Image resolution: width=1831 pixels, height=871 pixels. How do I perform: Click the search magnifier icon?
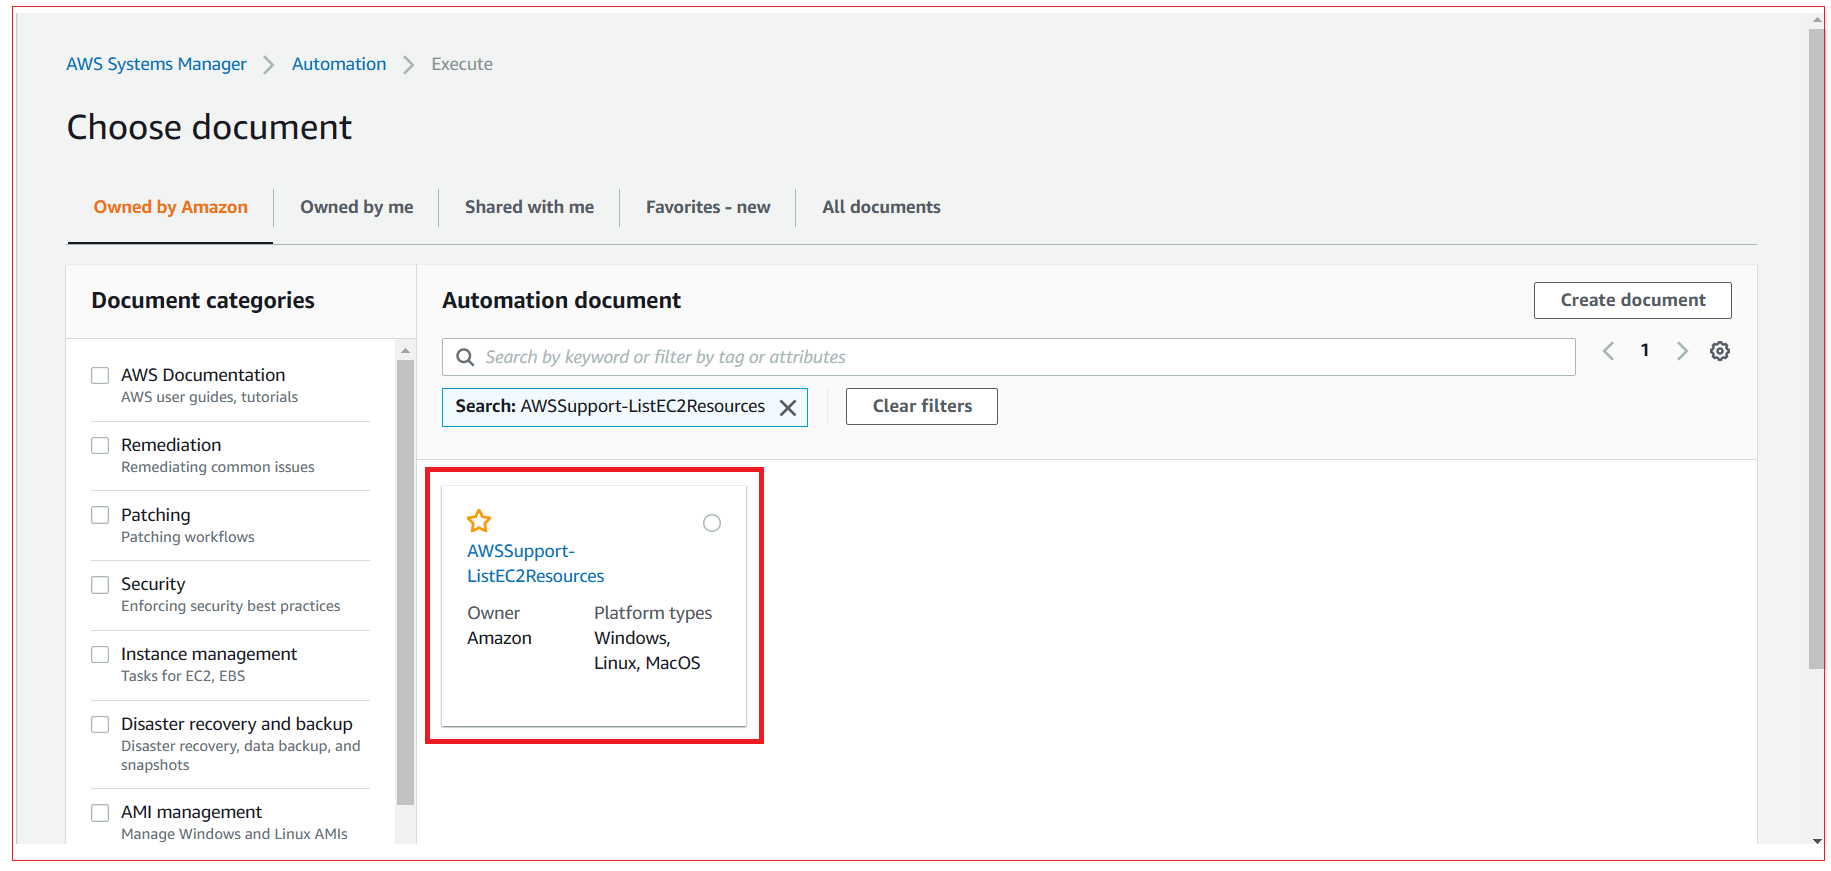point(465,357)
